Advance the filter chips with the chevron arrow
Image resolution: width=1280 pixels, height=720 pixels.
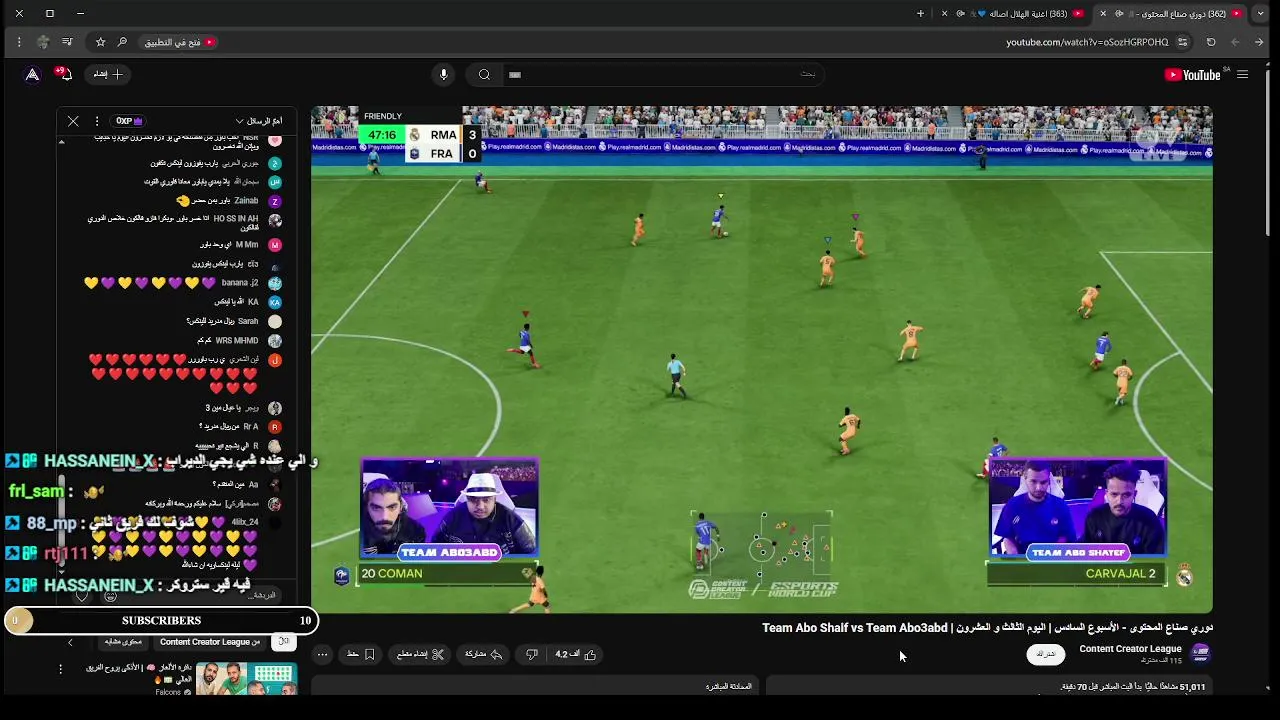click(x=70, y=642)
